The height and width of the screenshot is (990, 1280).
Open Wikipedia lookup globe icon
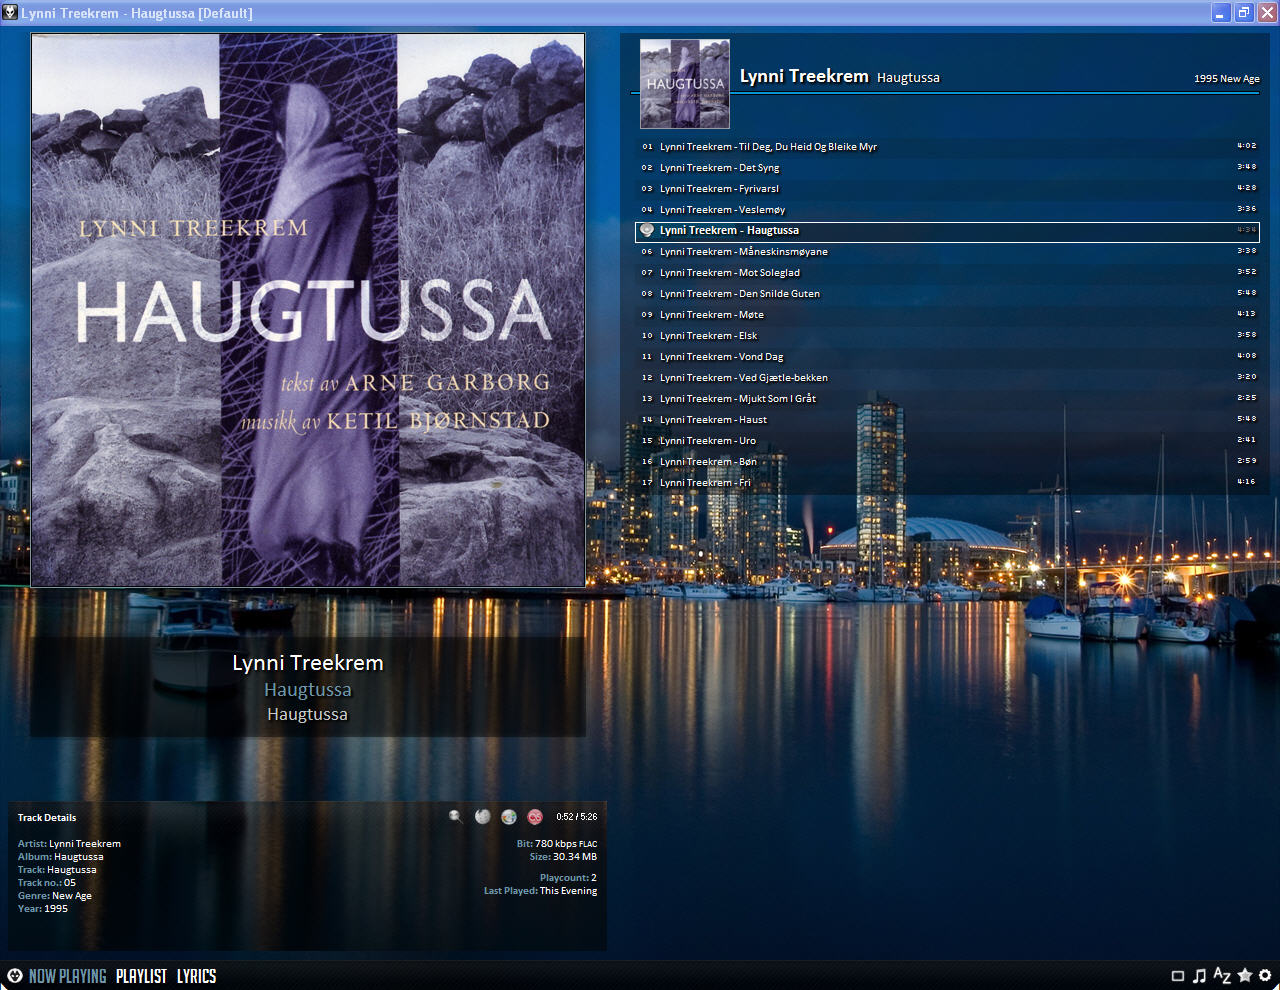482,817
